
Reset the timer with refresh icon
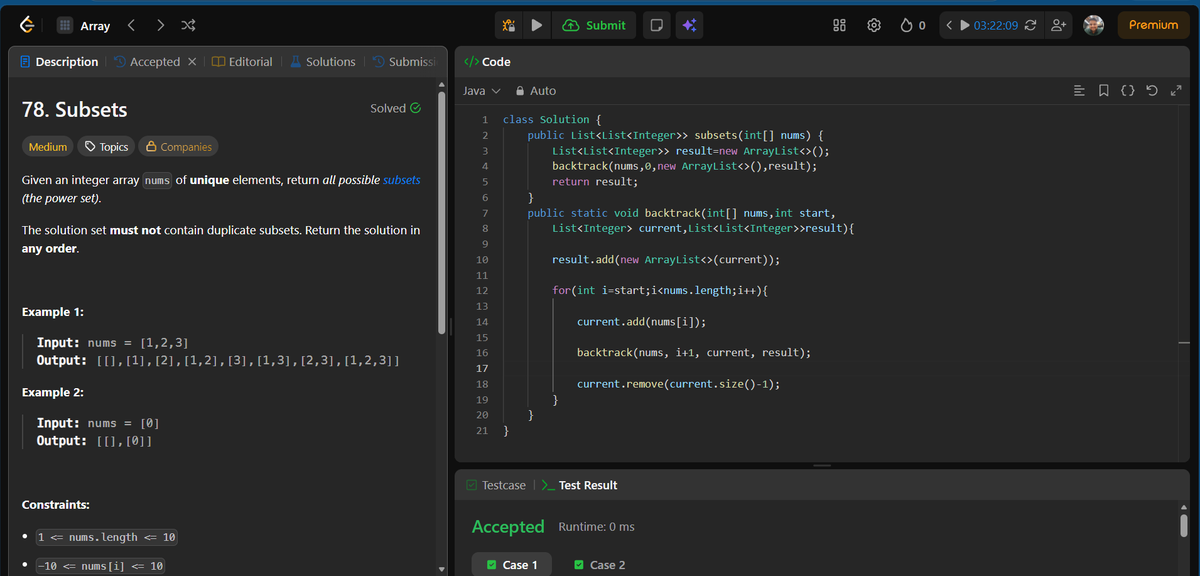click(1030, 25)
